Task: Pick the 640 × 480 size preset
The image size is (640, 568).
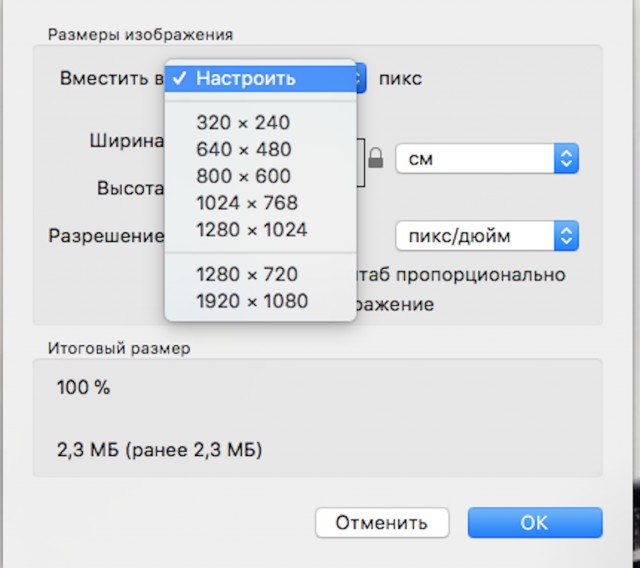Action: click(244, 150)
